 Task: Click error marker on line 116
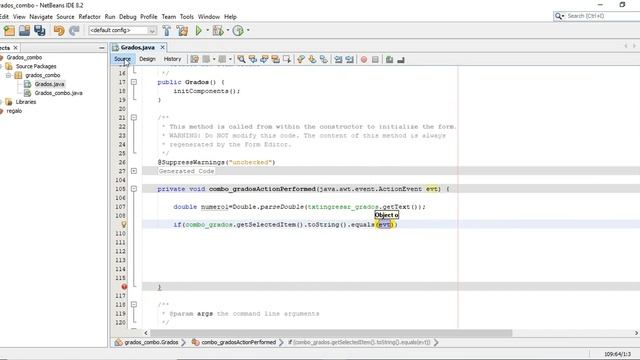[x=124, y=287]
